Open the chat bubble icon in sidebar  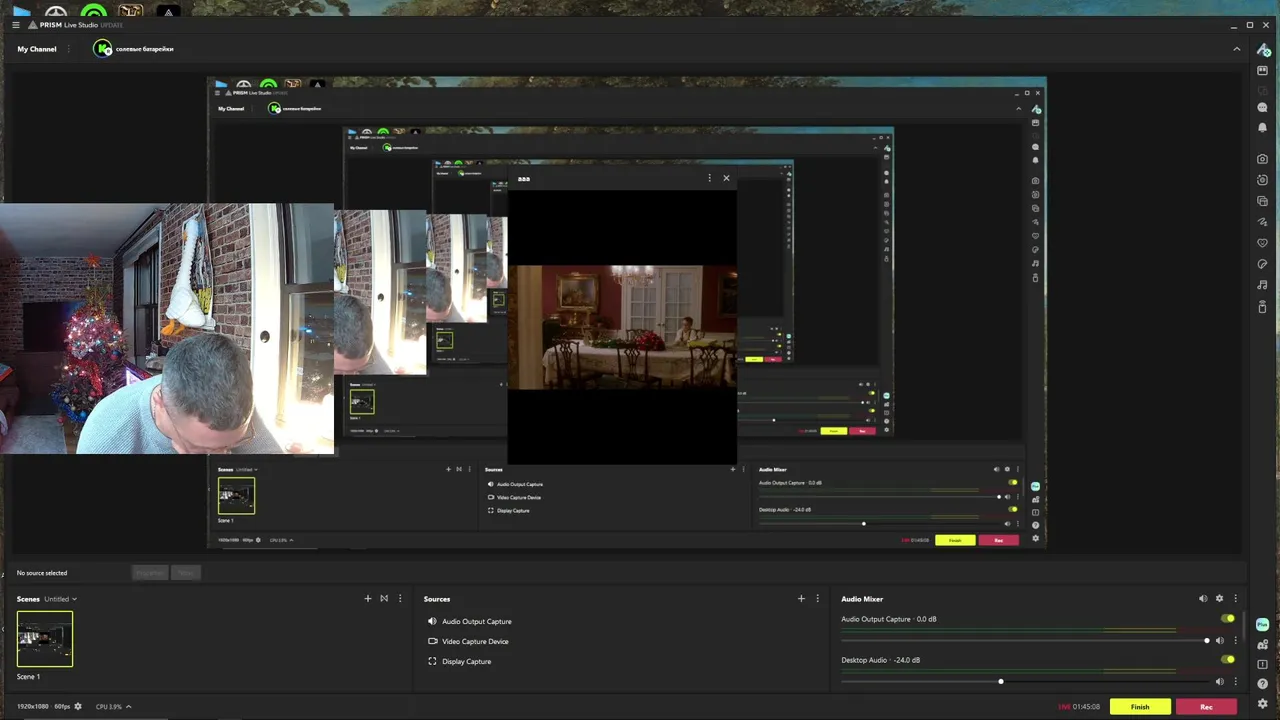pyautogui.click(x=1263, y=107)
